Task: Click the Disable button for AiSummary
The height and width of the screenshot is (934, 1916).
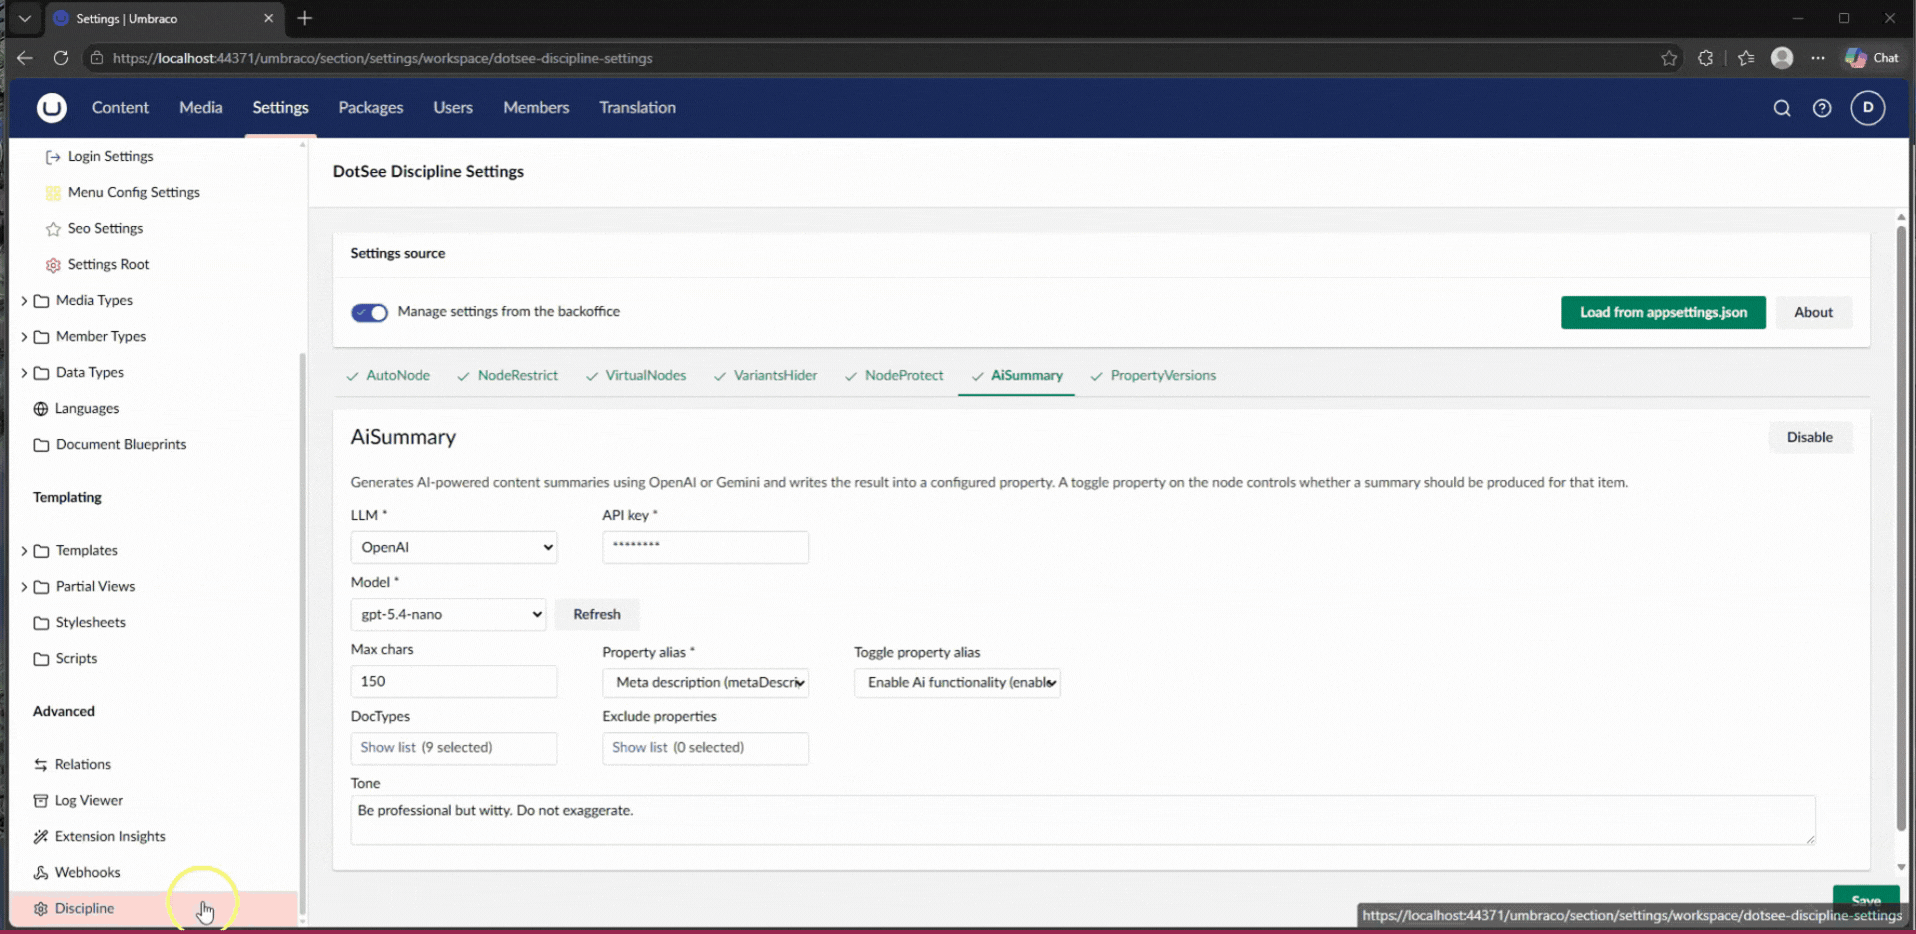Action: point(1809,437)
